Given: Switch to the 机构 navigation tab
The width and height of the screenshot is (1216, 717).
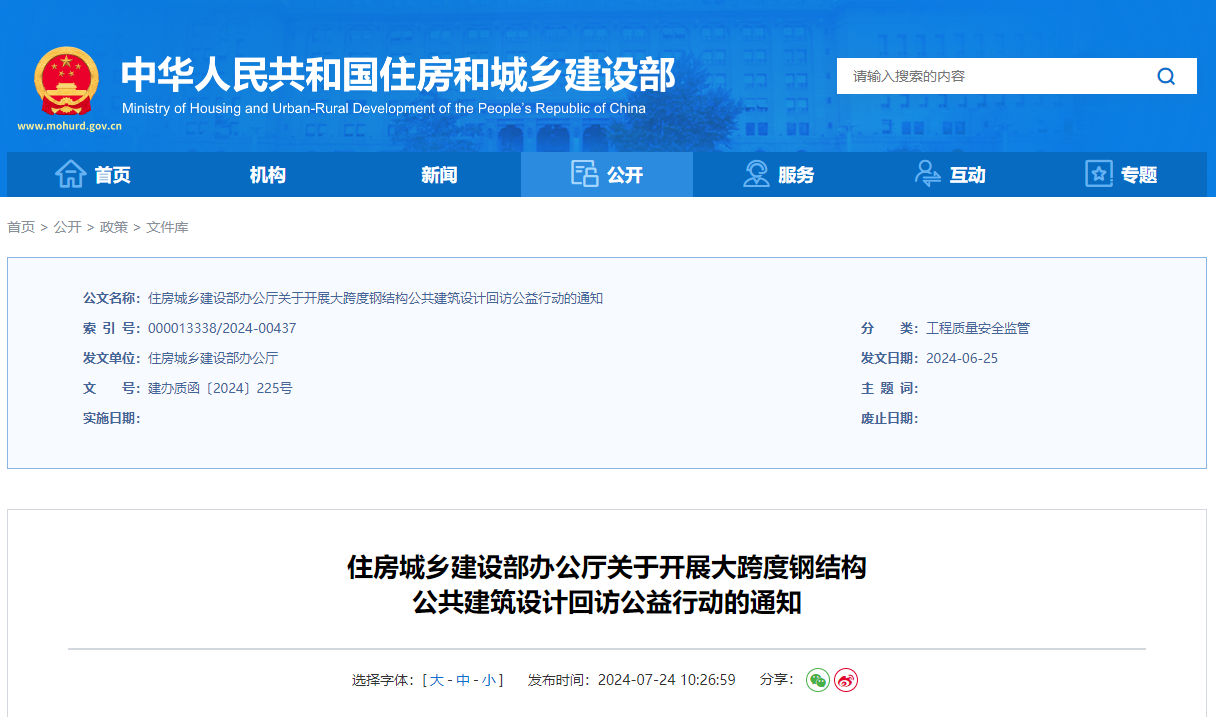Looking at the screenshot, I should pos(266,173).
